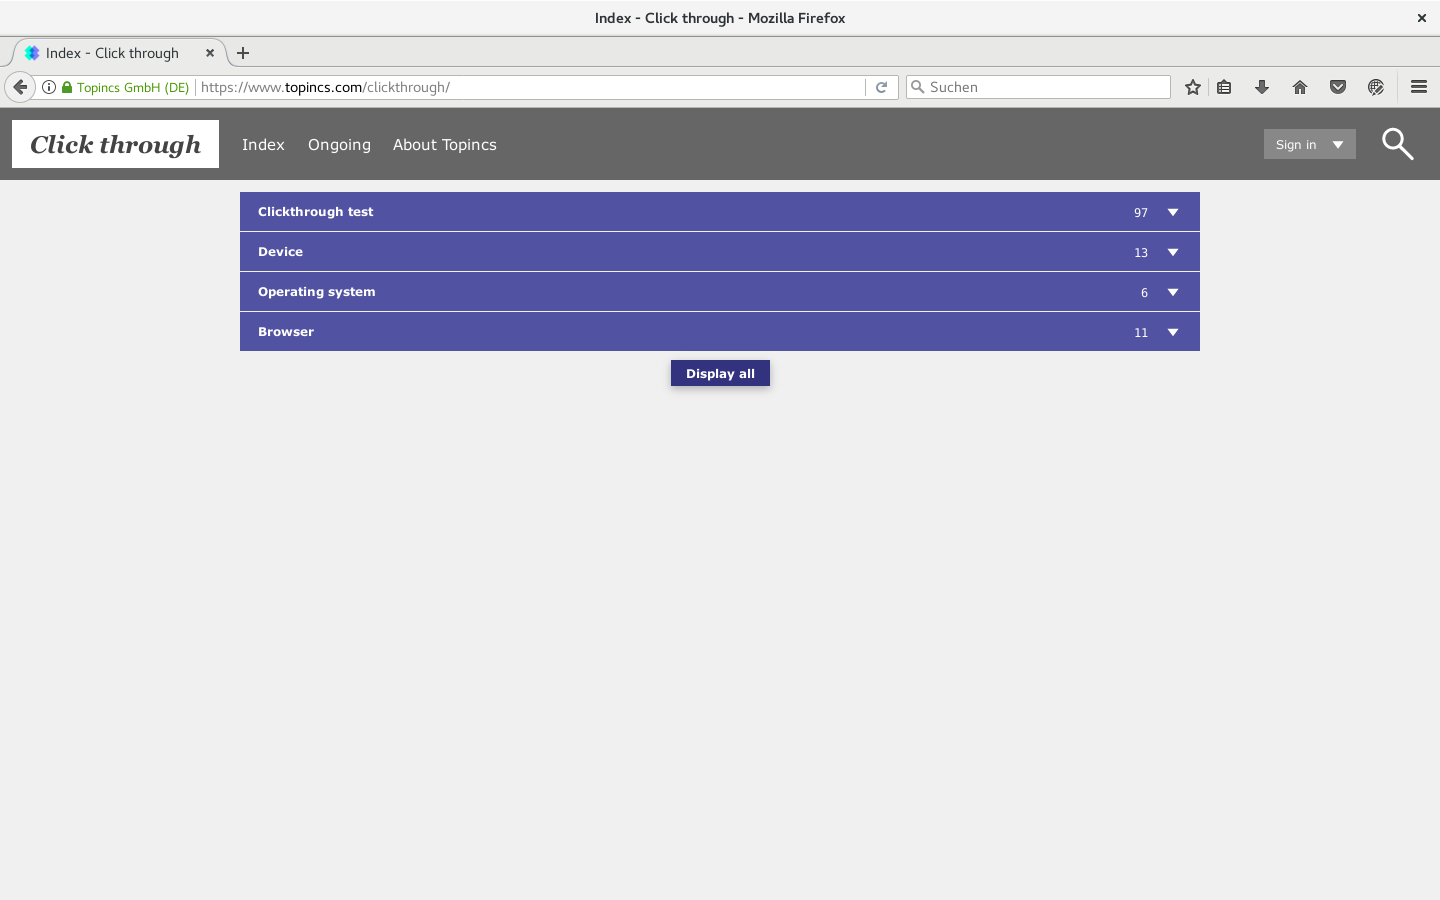Open the Sign in dropdown
Viewport: 1440px width, 900px height.
1309,144
